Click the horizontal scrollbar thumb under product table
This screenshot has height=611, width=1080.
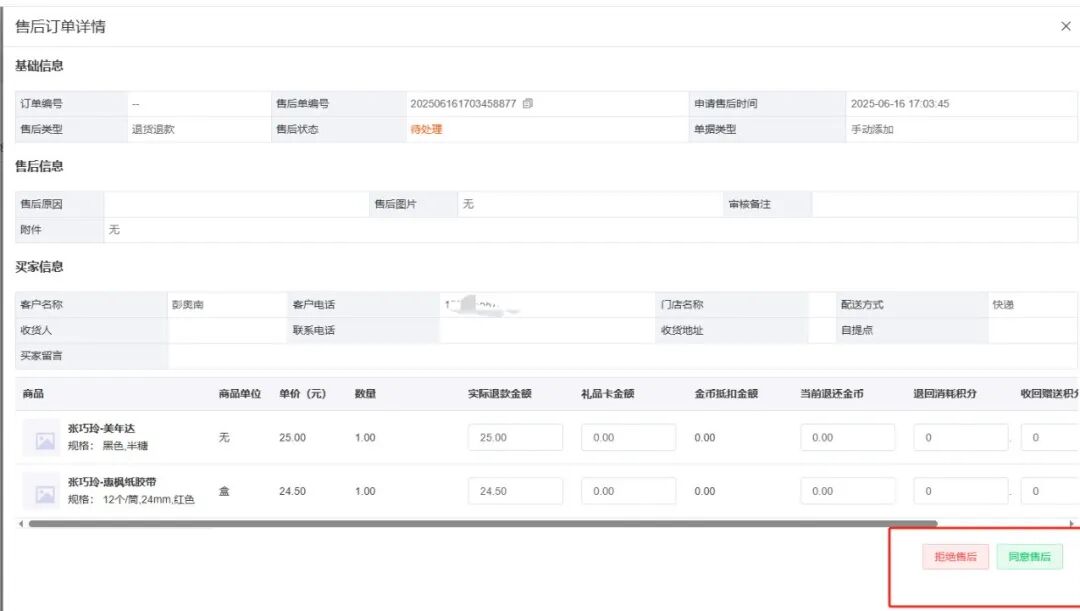(x=483, y=524)
